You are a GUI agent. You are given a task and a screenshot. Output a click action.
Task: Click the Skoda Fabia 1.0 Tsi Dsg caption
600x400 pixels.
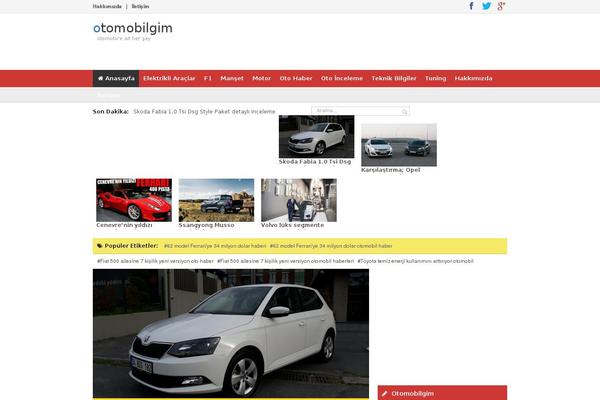click(x=315, y=162)
